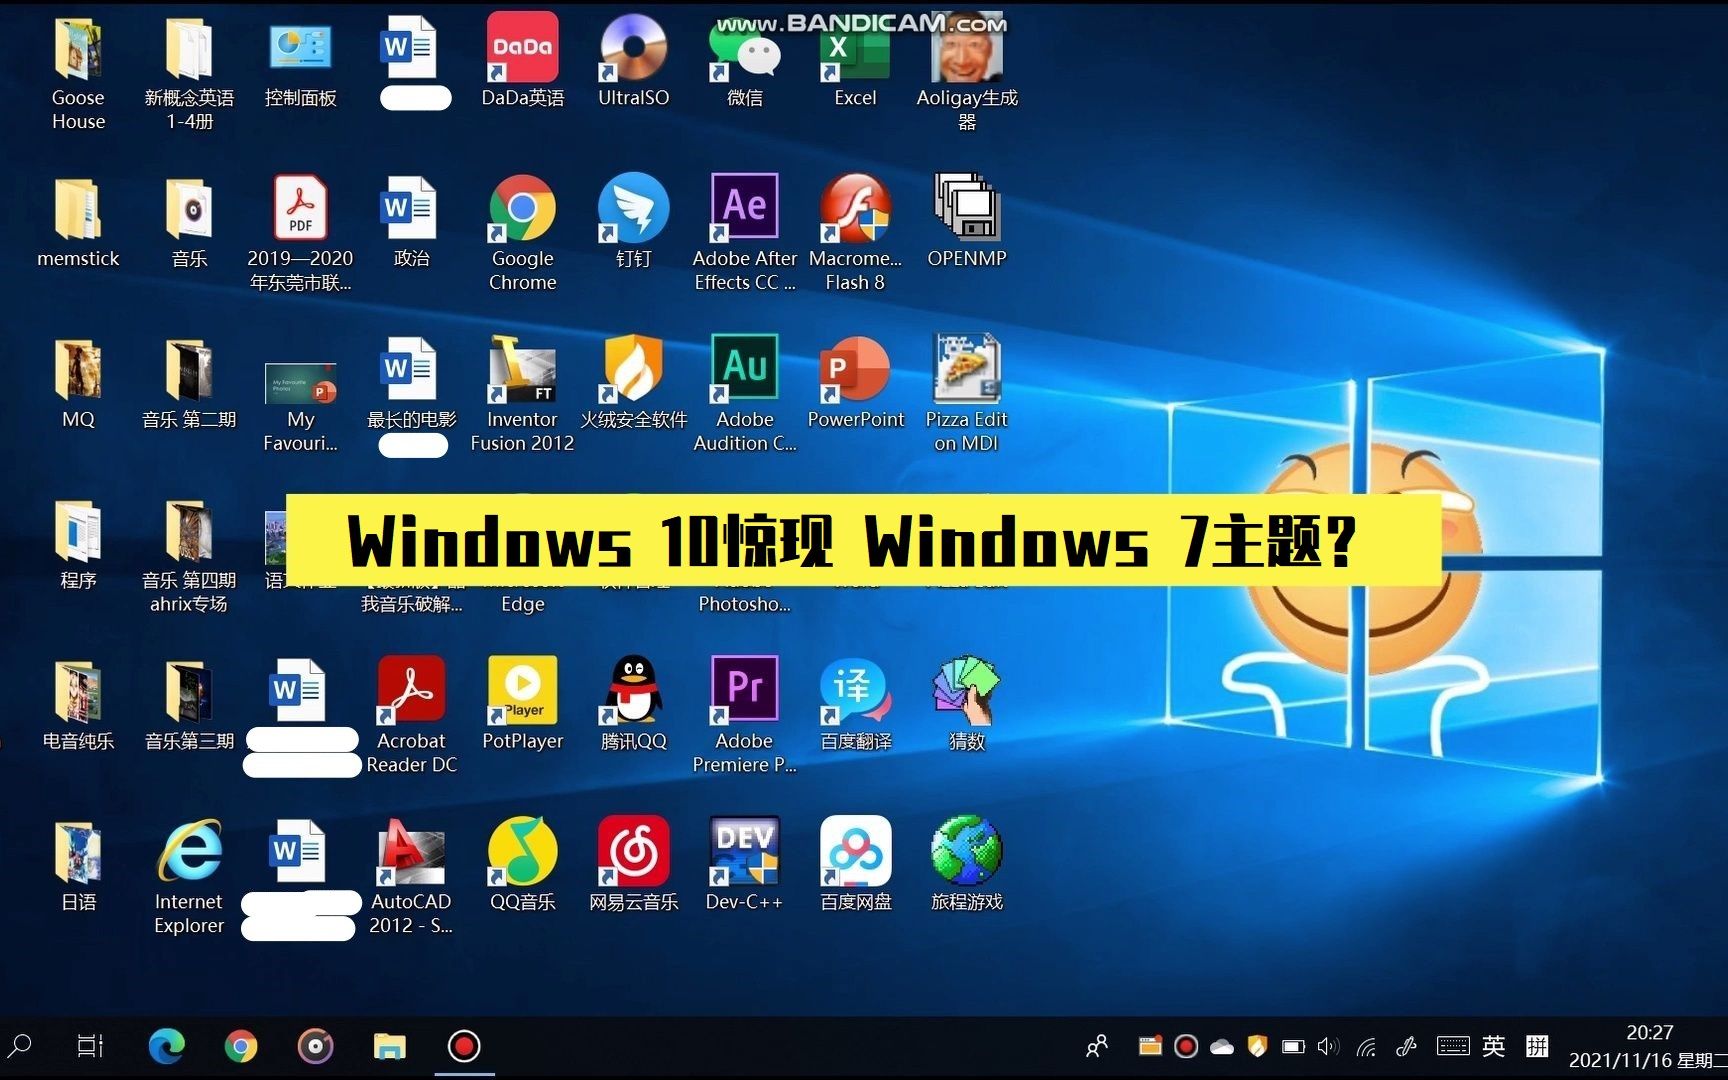Open the 政治 Word document
The width and height of the screenshot is (1728, 1080).
pyautogui.click(x=411, y=222)
